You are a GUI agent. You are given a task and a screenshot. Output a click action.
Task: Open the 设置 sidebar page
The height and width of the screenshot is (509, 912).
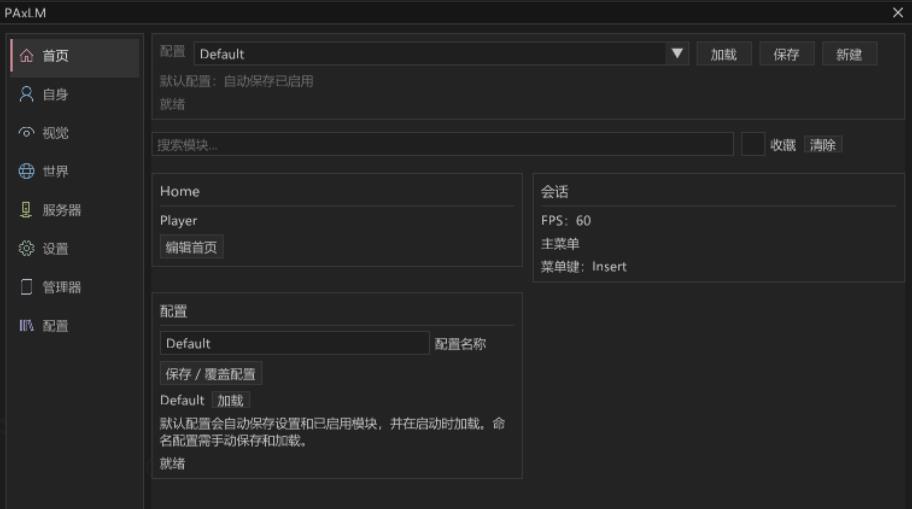pos(75,248)
